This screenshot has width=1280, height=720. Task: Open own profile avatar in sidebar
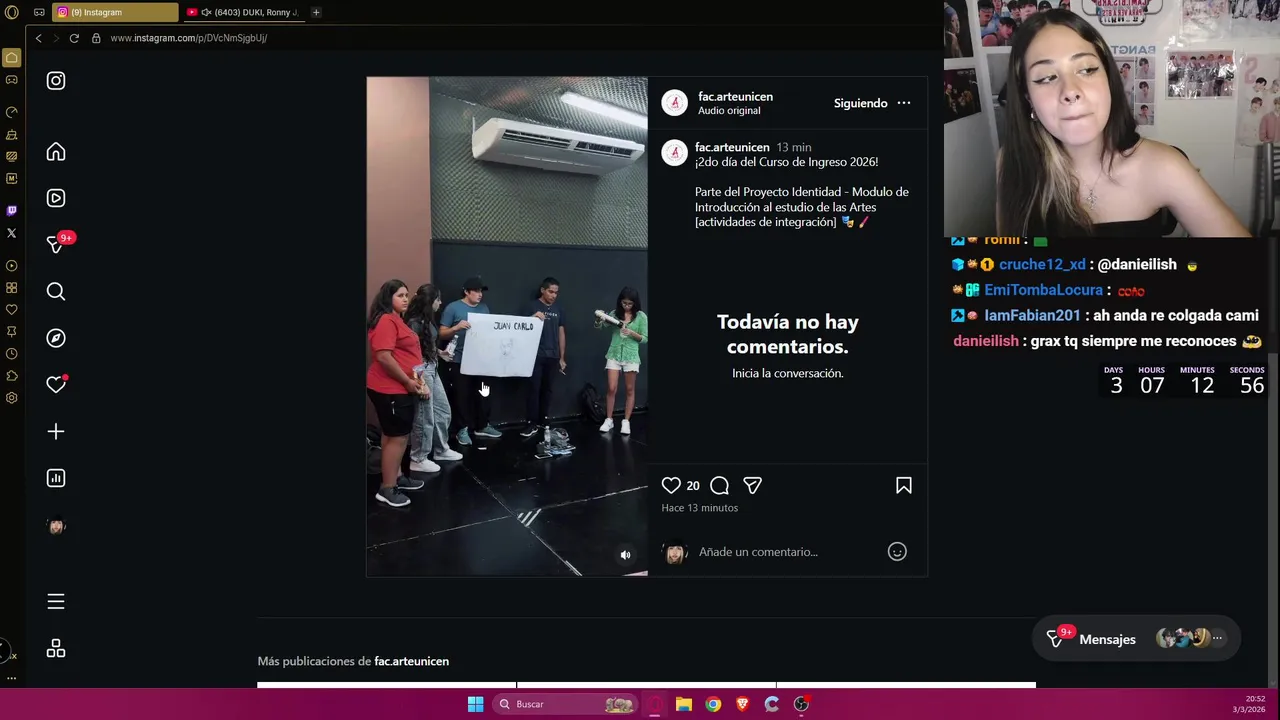(56, 526)
